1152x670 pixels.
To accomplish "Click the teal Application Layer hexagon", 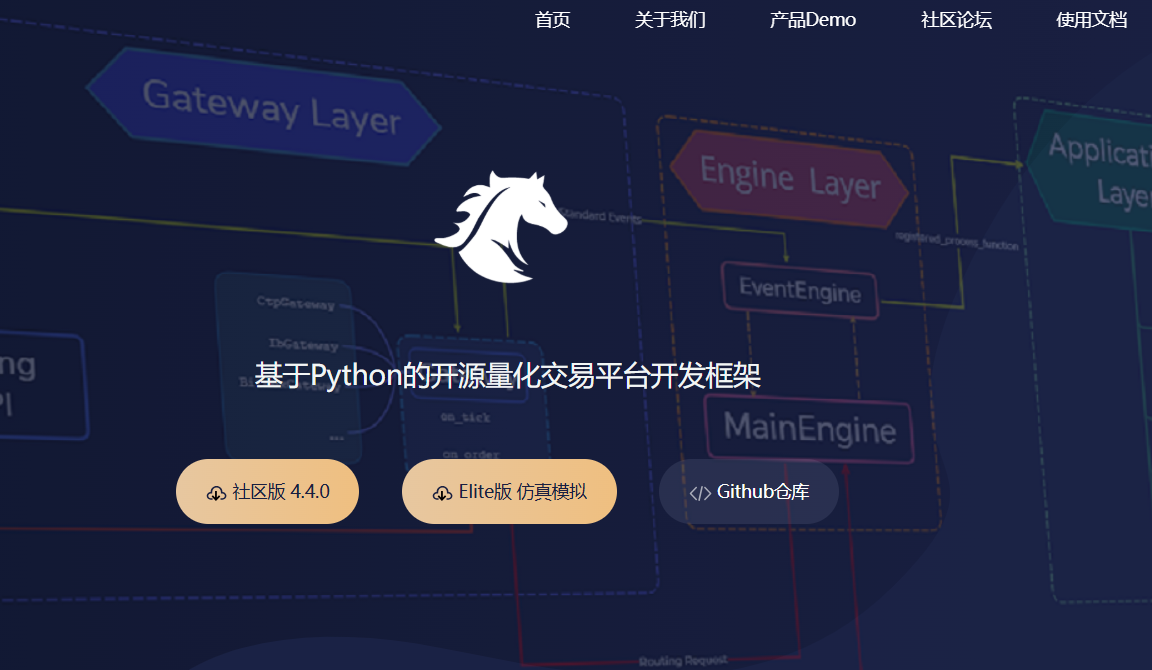I will (x=1091, y=170).
